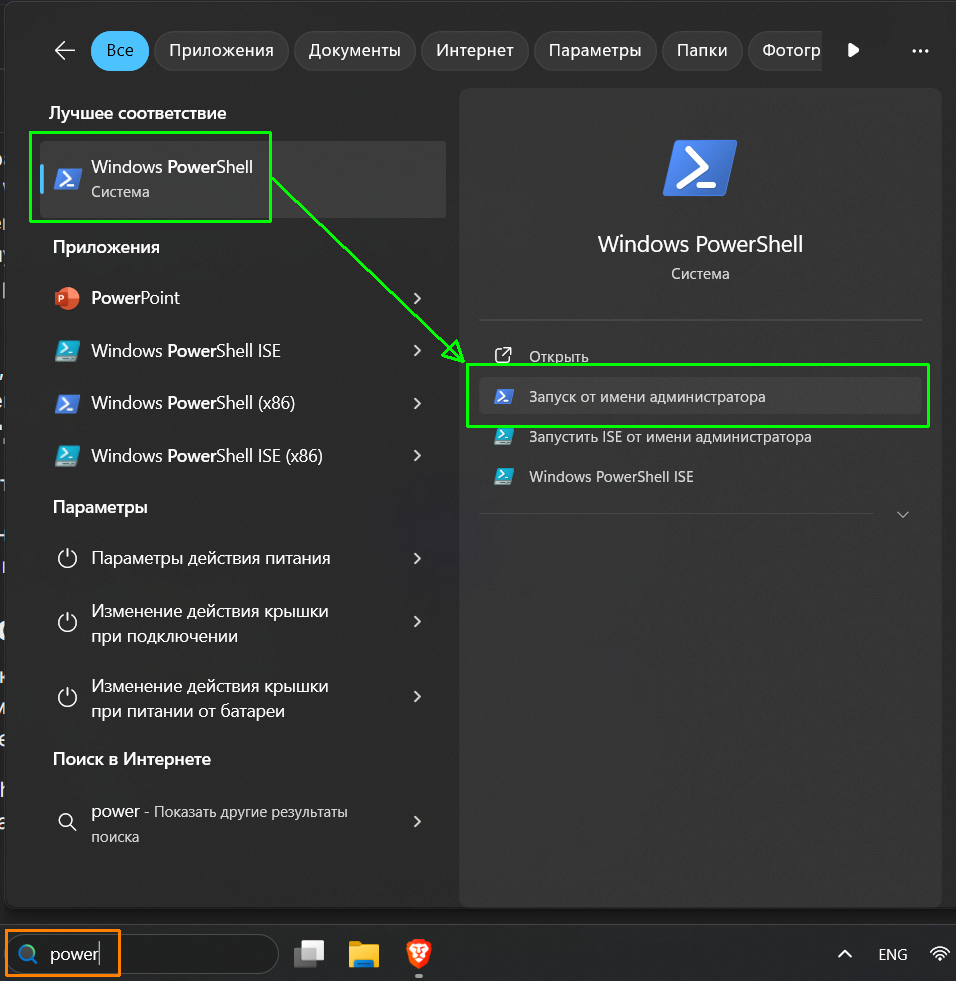Click the Wi-Fi network tray icon

939,954
